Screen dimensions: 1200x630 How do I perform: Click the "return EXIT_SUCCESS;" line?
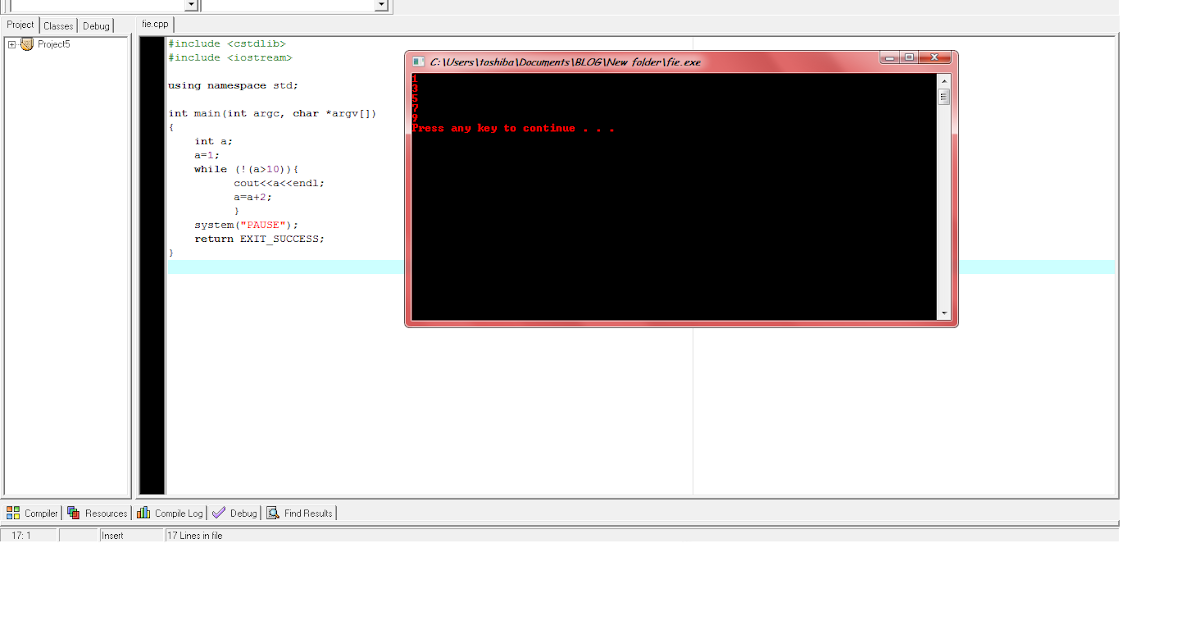[260, 240]
